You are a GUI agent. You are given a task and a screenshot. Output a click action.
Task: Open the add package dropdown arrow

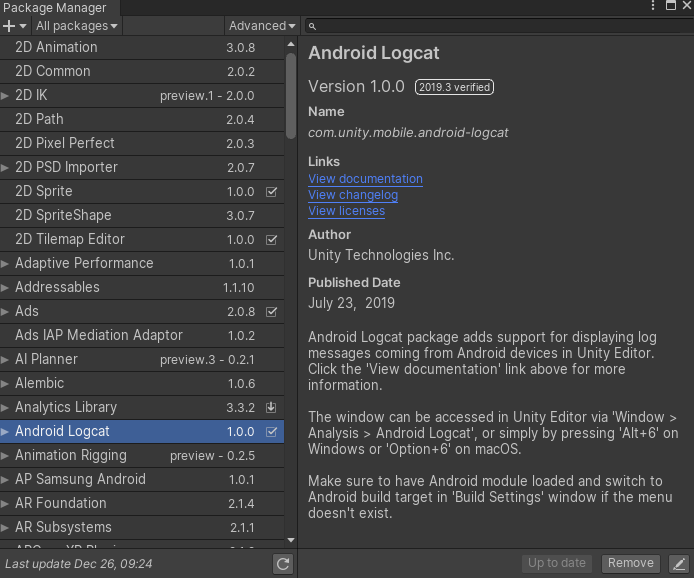(23, 27)
